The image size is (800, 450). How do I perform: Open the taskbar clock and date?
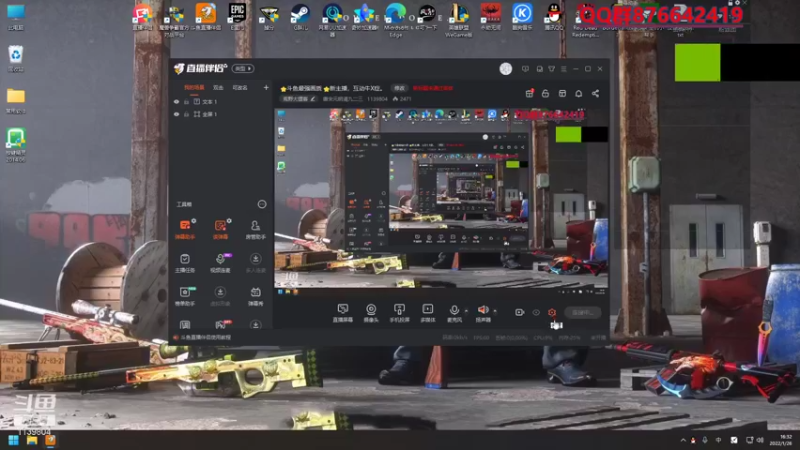tap(782, 440)
